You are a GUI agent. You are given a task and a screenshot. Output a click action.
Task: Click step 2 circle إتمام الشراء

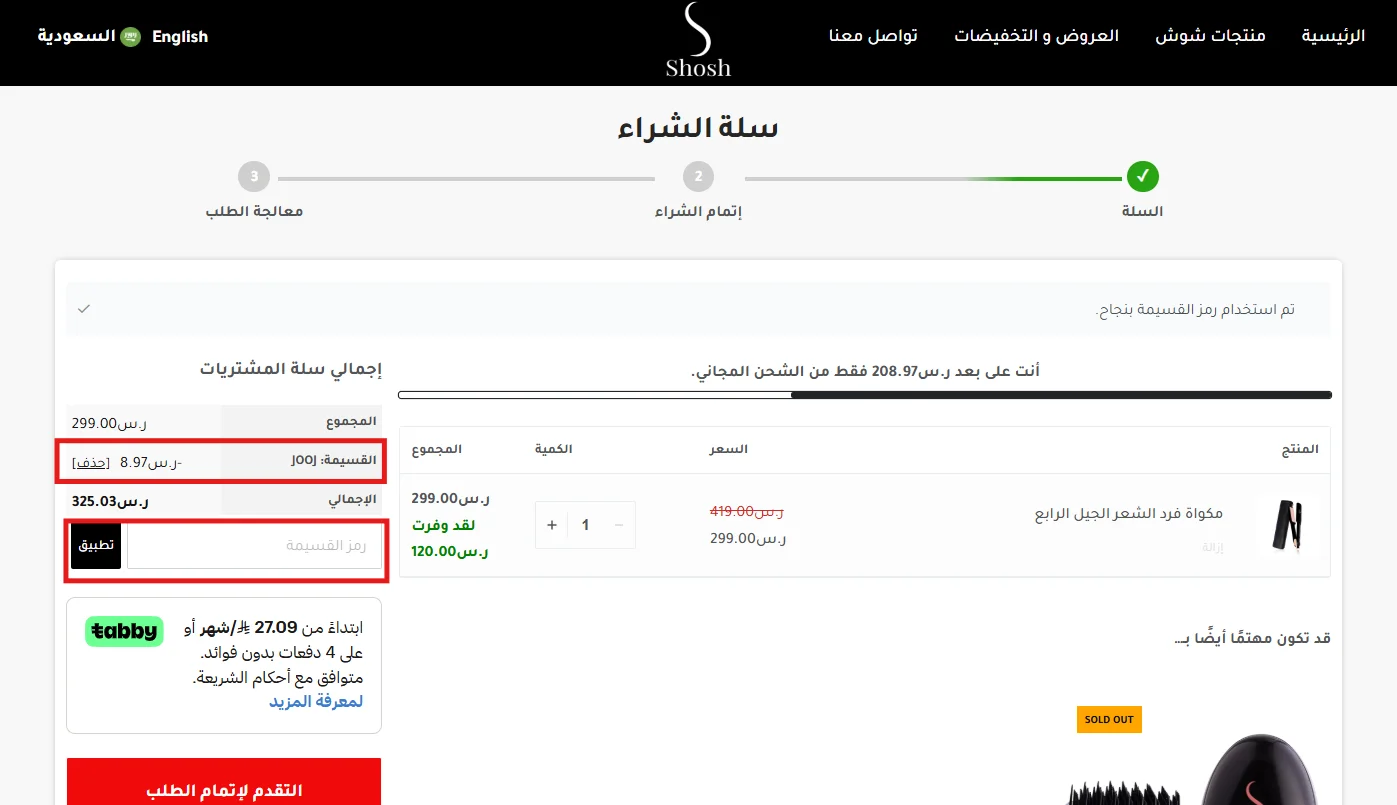[x=698, y=177]
